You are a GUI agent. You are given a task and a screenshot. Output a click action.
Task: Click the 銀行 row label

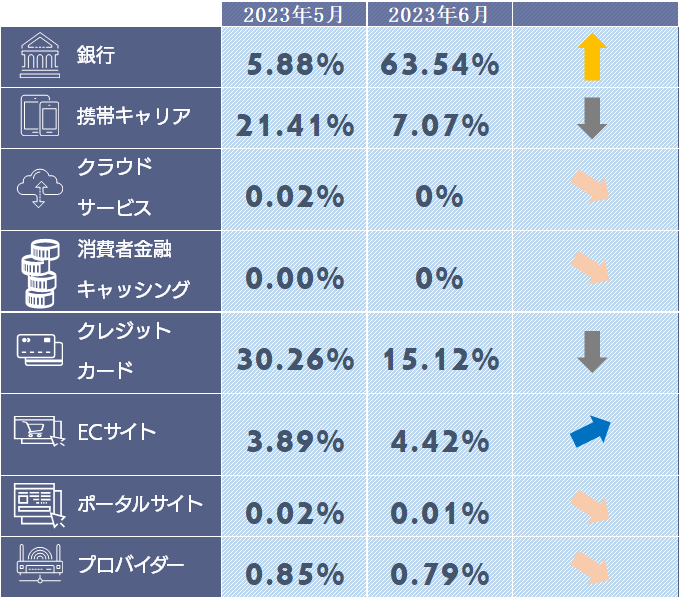pyautogui.click(x=97, y=56)
